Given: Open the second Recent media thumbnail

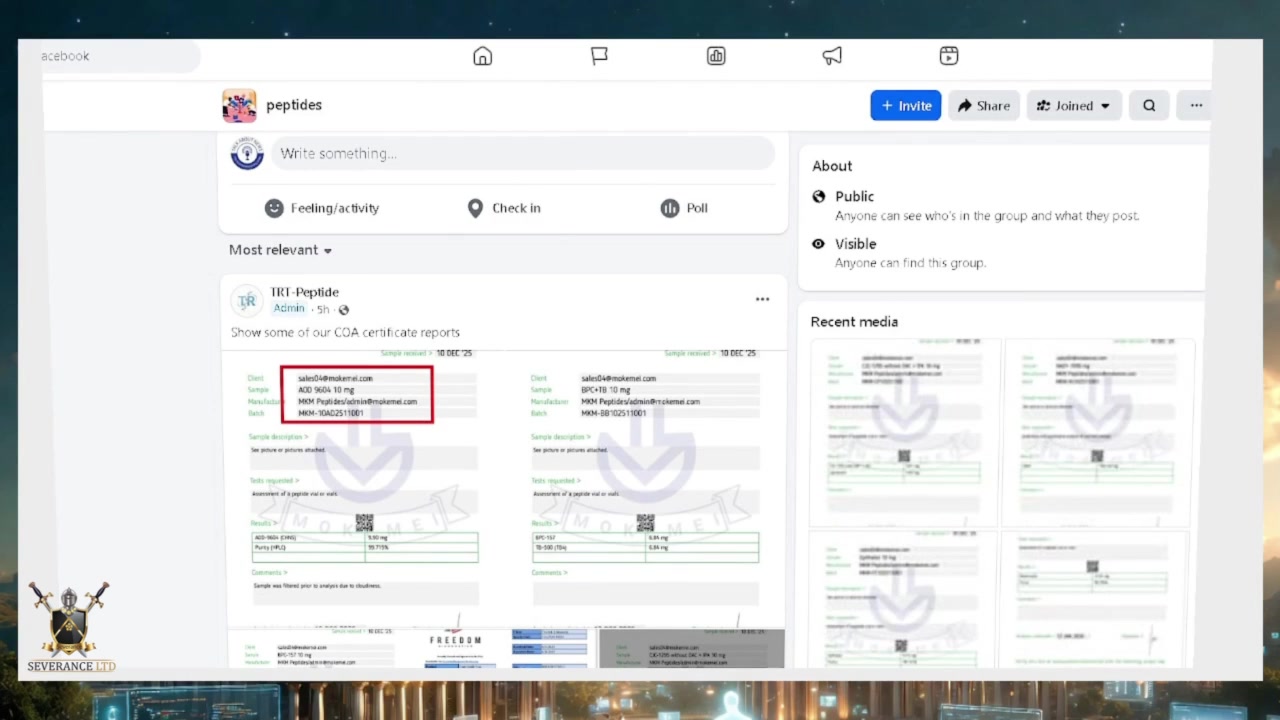Looking at the screenshot, I should pyautogui.click(x=1097, y=432).
